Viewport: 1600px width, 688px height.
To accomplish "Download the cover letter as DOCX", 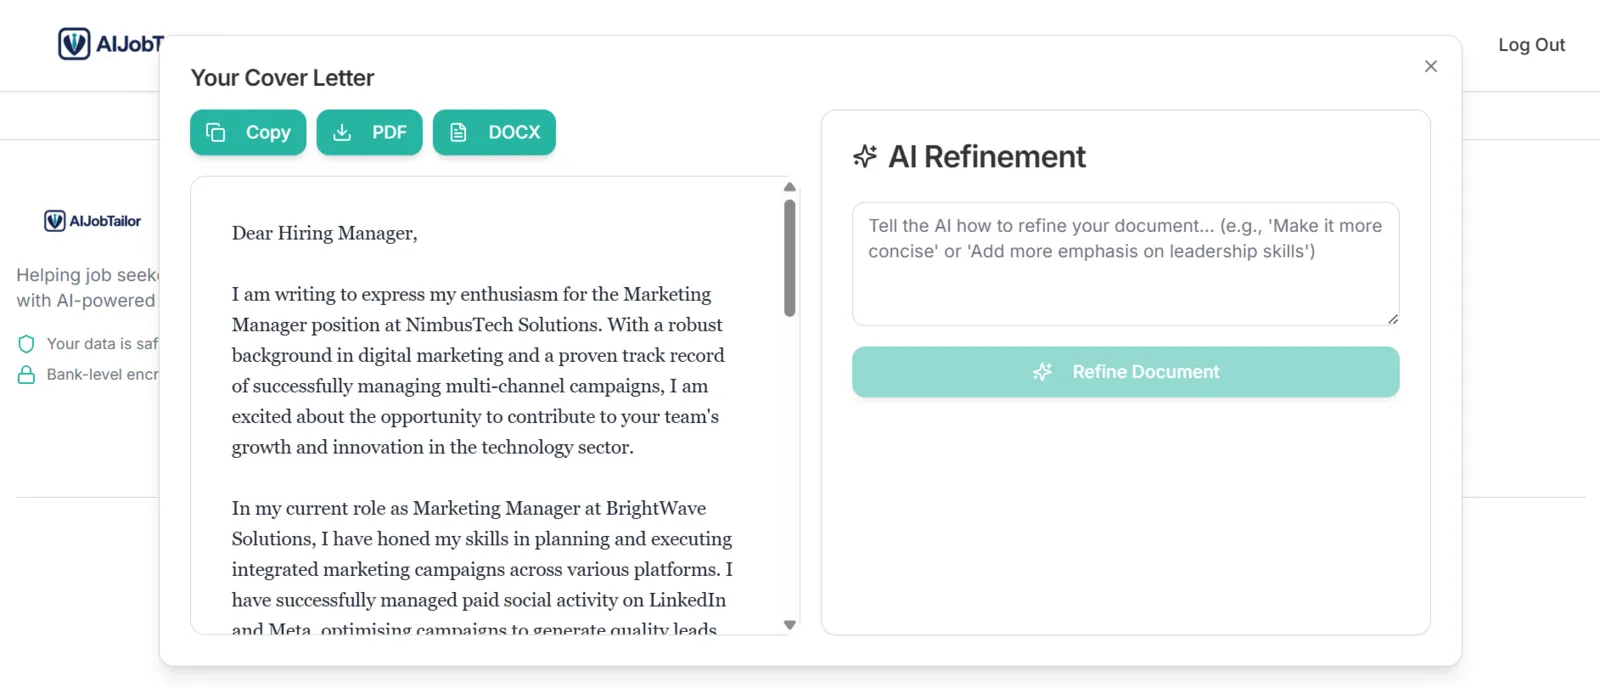I will 494,132.
